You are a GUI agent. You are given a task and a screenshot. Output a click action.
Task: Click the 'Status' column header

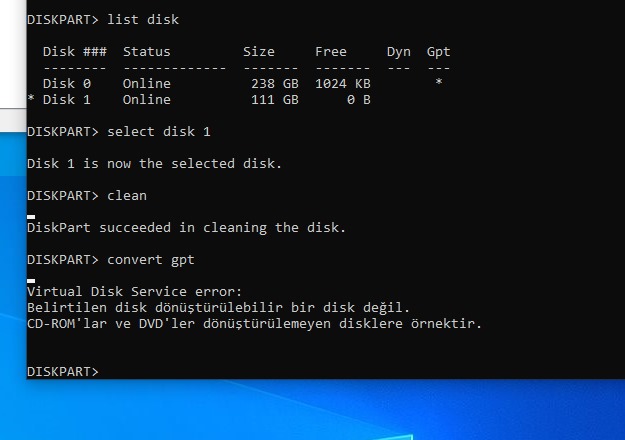click(x=147, y=52)
